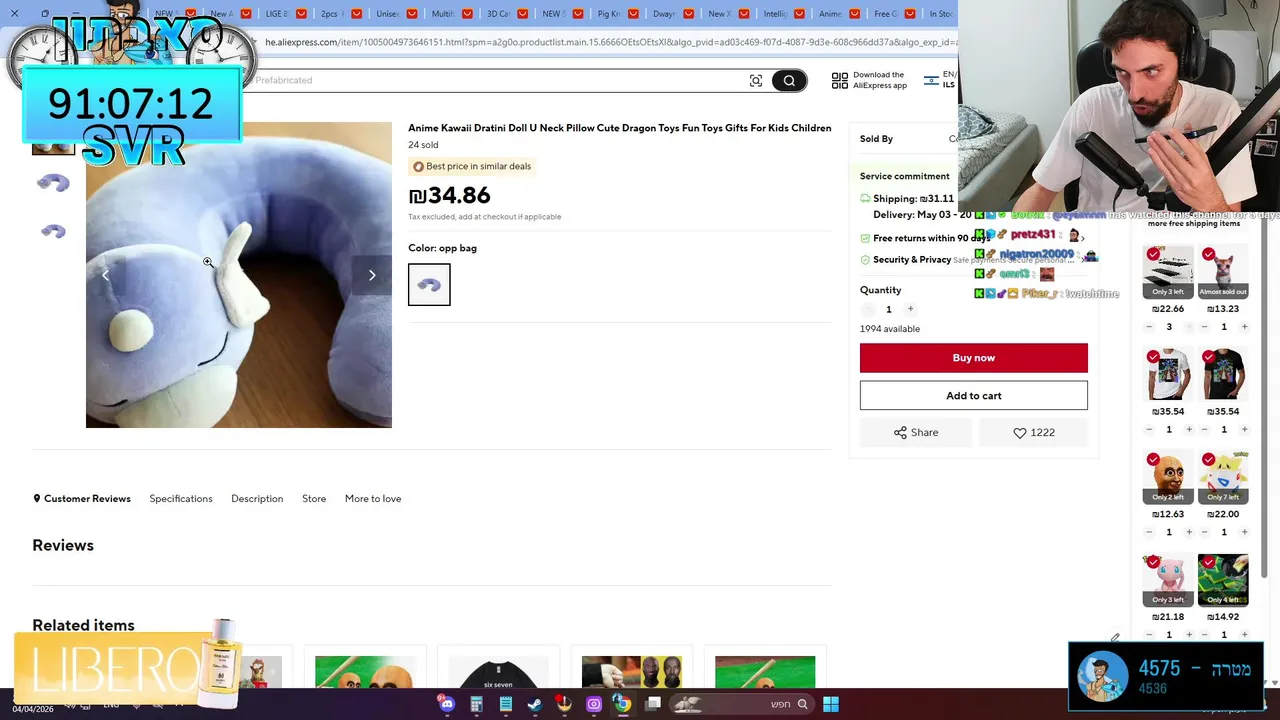Click the ₪34.86 price text
This screenshot has width=1280, height=720.
[x=449, y=195]
